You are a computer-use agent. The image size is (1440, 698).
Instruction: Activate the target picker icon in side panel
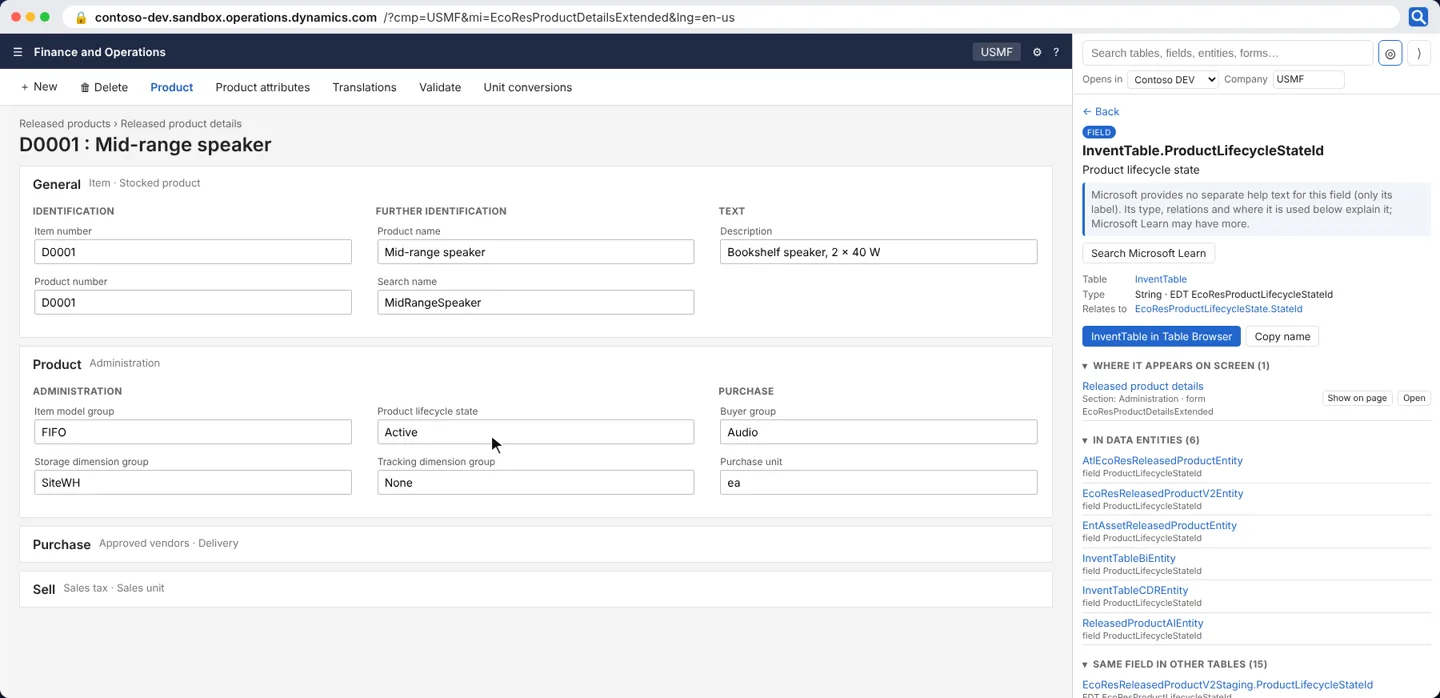pyautogui.click(x=1390, y=53)
